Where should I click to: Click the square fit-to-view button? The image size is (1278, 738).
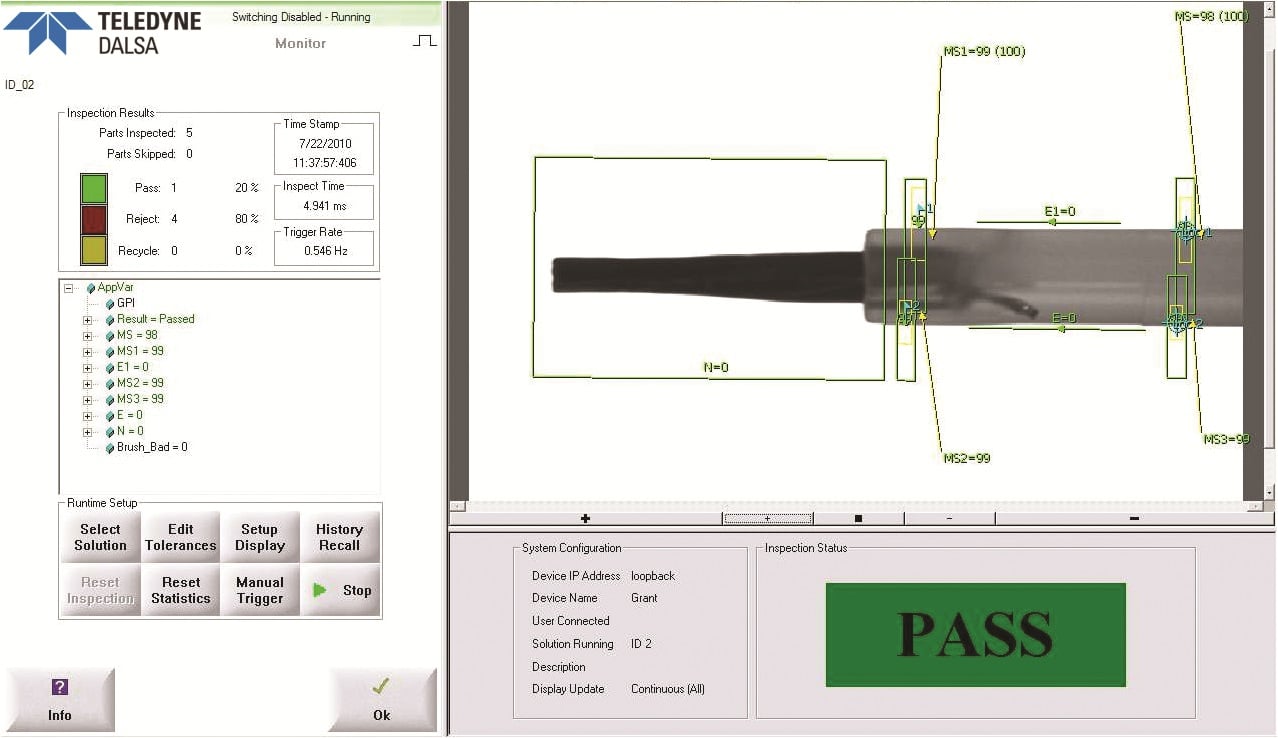(858, 518)
